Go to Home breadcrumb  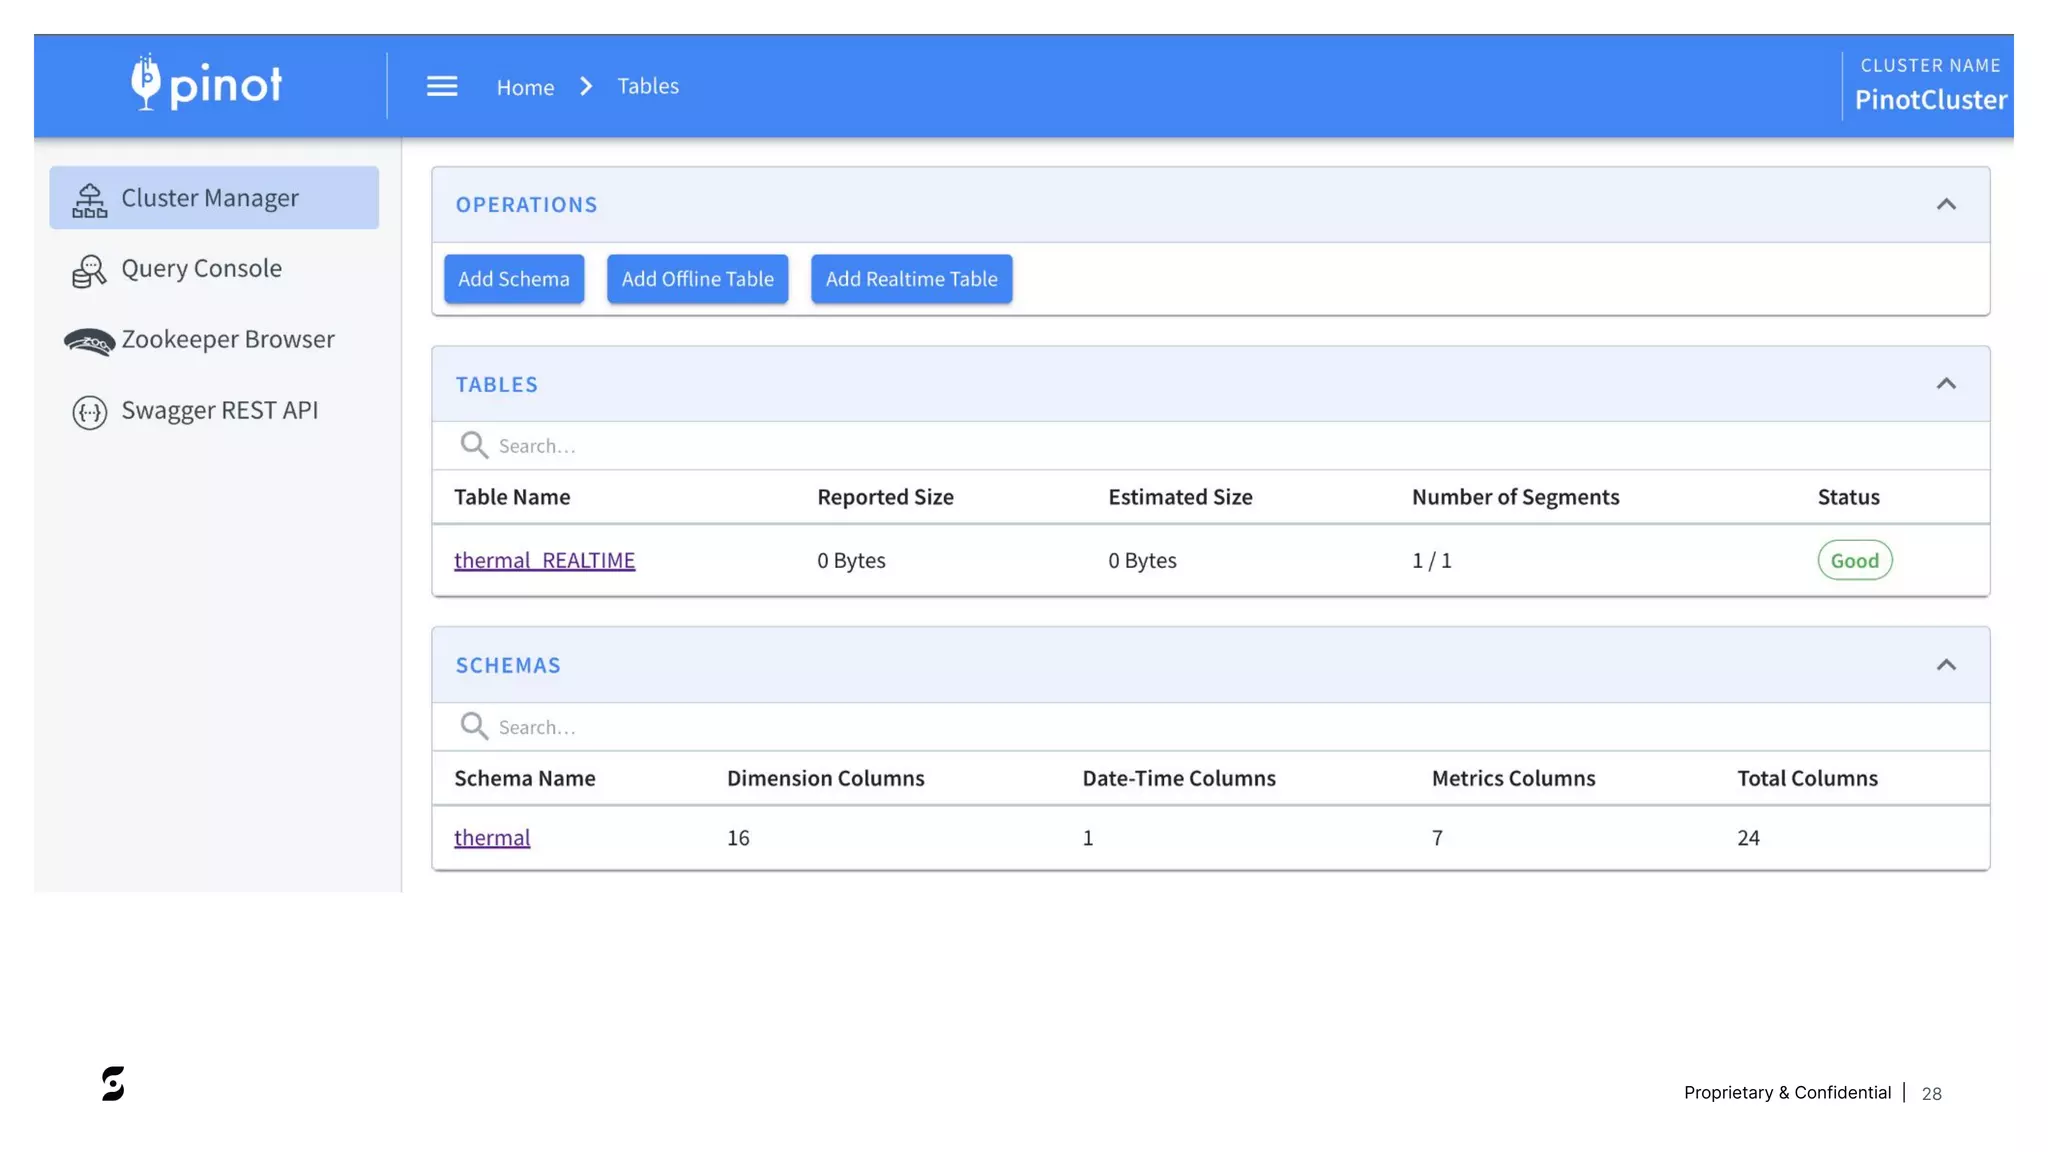[525, 87]
